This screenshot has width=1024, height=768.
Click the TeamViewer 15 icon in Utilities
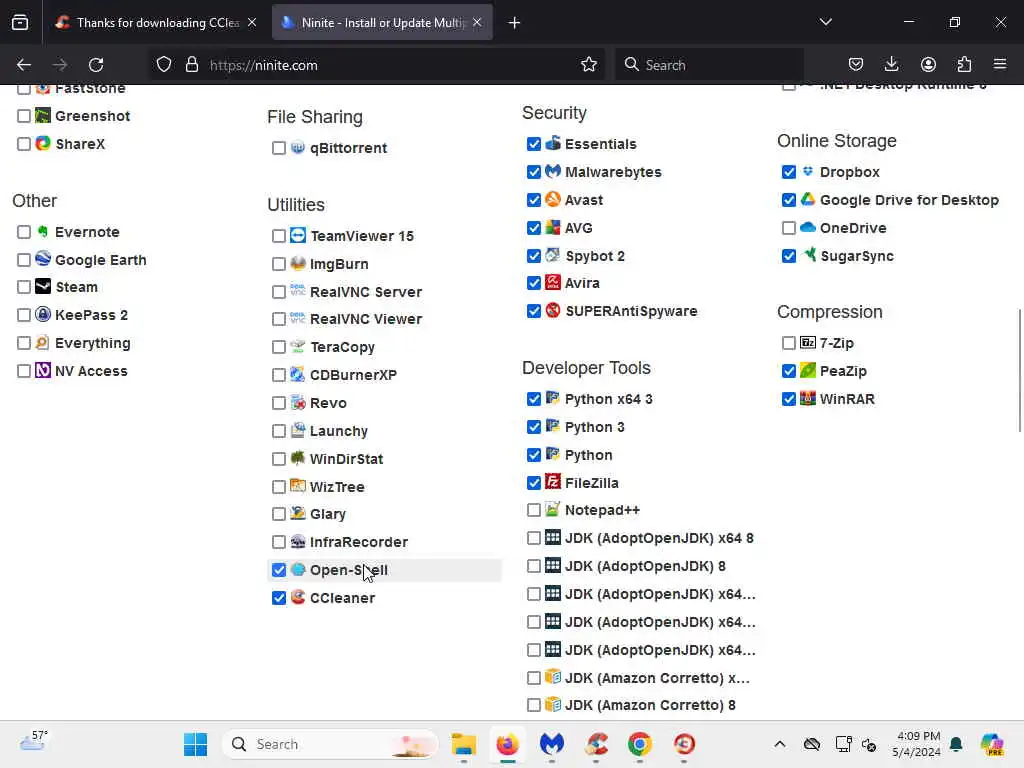(298, 235)
